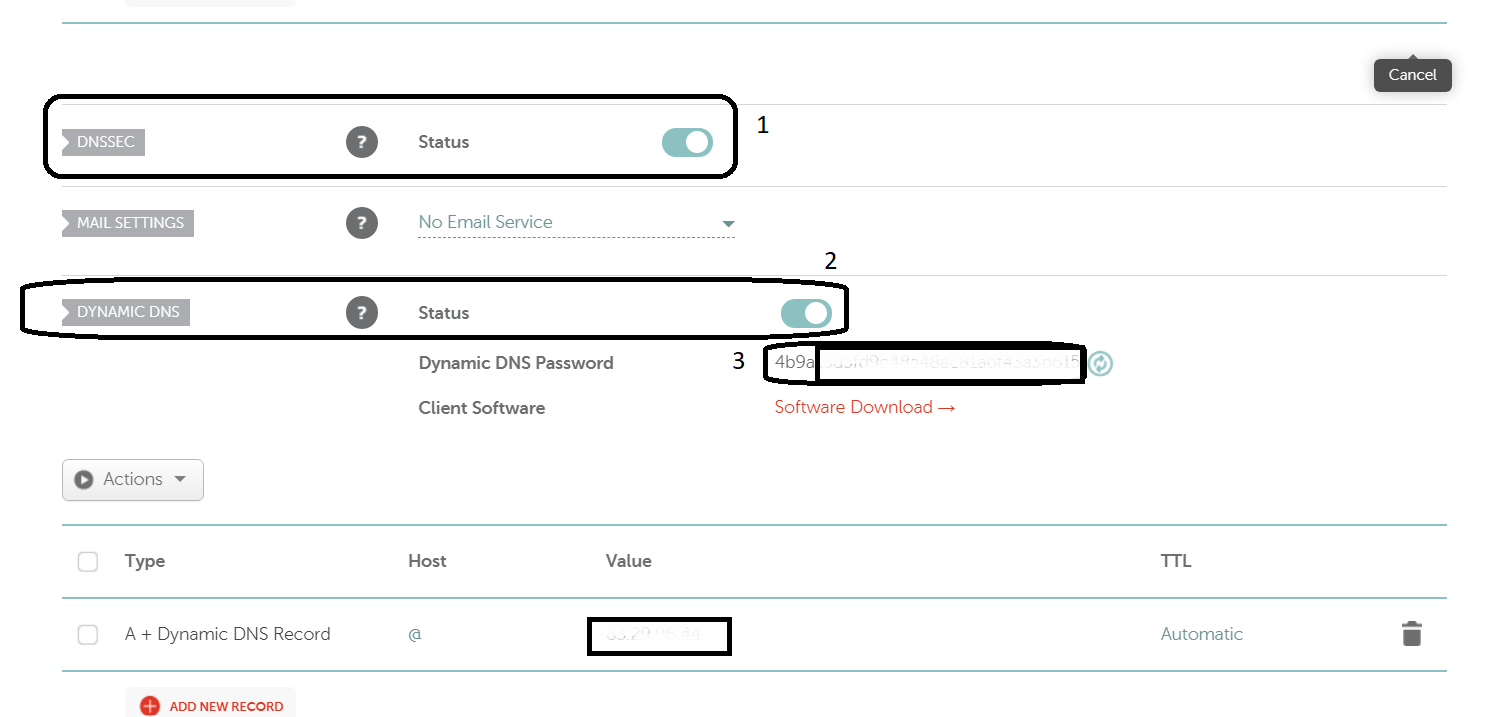Click the Type column header
This screenshot has height=717, width=1511.
coord(145,561)
